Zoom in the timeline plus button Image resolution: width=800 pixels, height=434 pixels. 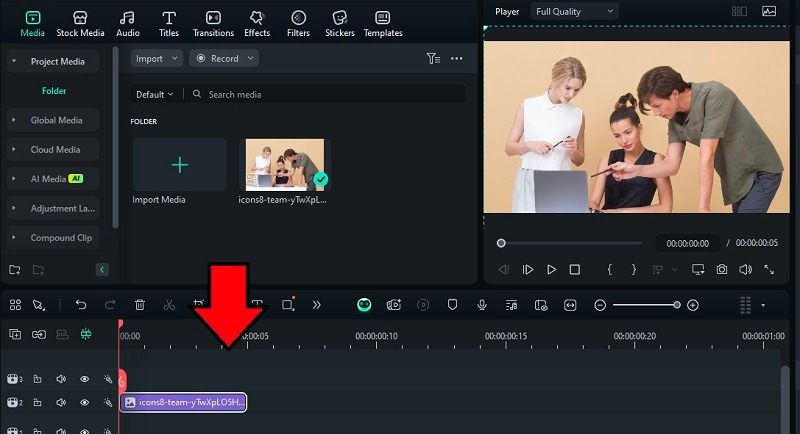pyautogui.click(x=692, y=305)
